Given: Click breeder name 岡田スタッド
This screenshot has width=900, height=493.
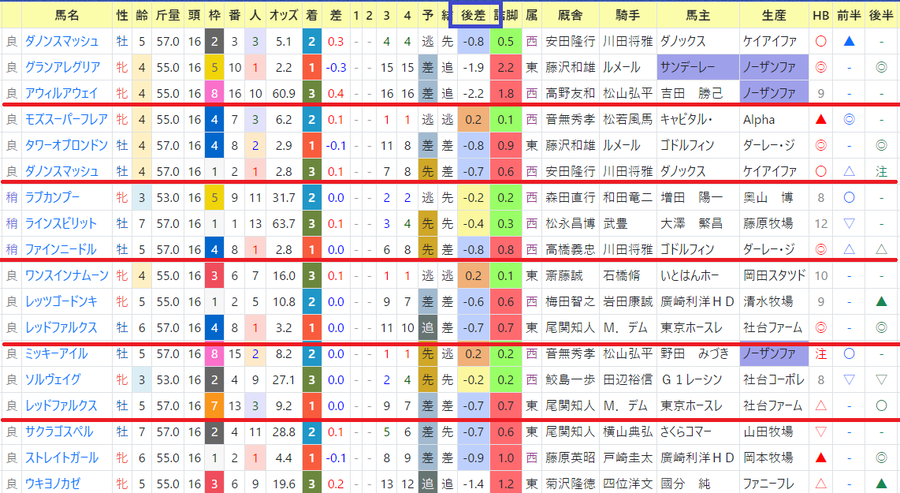Looking at the screenshot, I should 774,275.
